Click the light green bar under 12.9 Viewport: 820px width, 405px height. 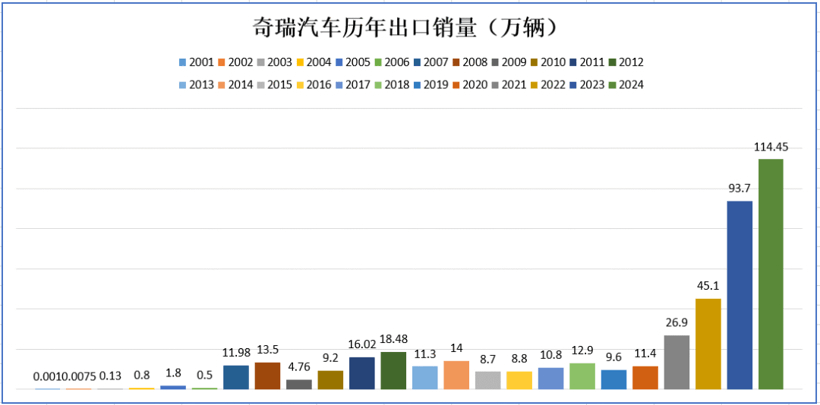[x=582, y=376]
